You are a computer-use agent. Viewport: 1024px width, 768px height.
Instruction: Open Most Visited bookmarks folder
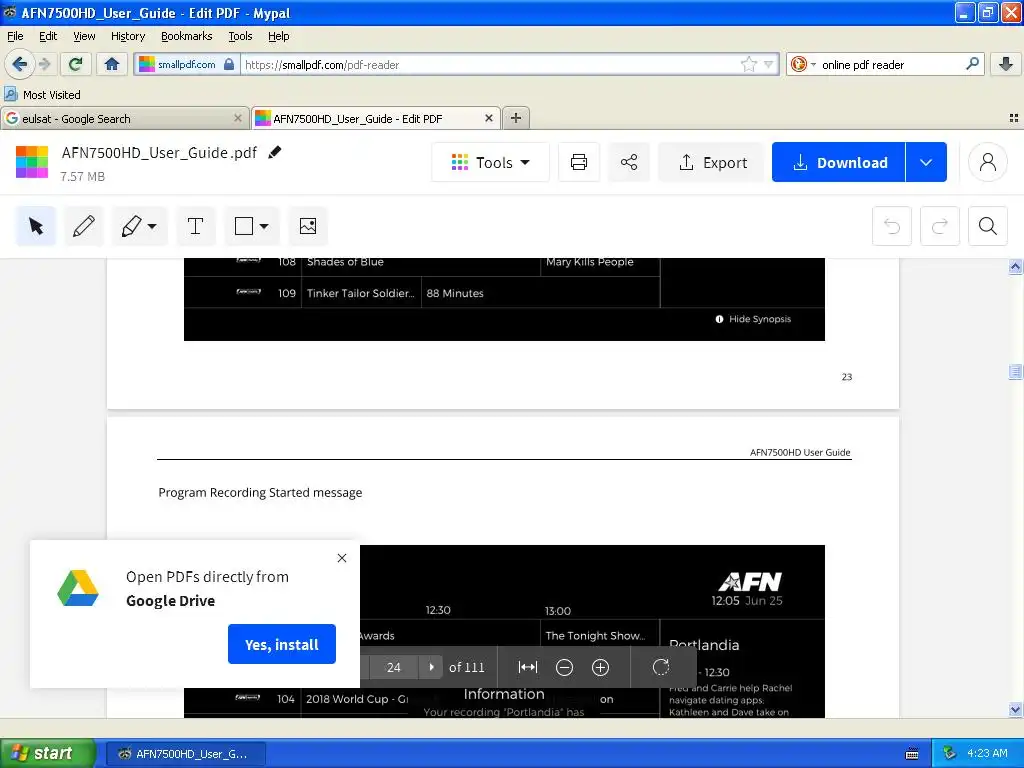pos(42,95)
